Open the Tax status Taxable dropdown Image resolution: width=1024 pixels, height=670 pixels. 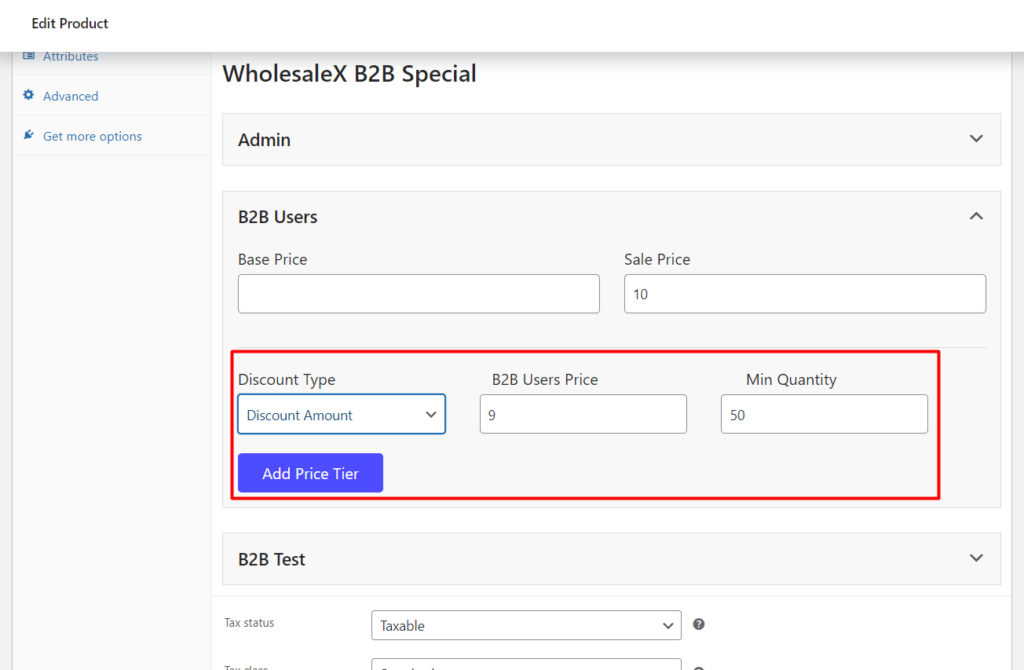coord(526,626)
